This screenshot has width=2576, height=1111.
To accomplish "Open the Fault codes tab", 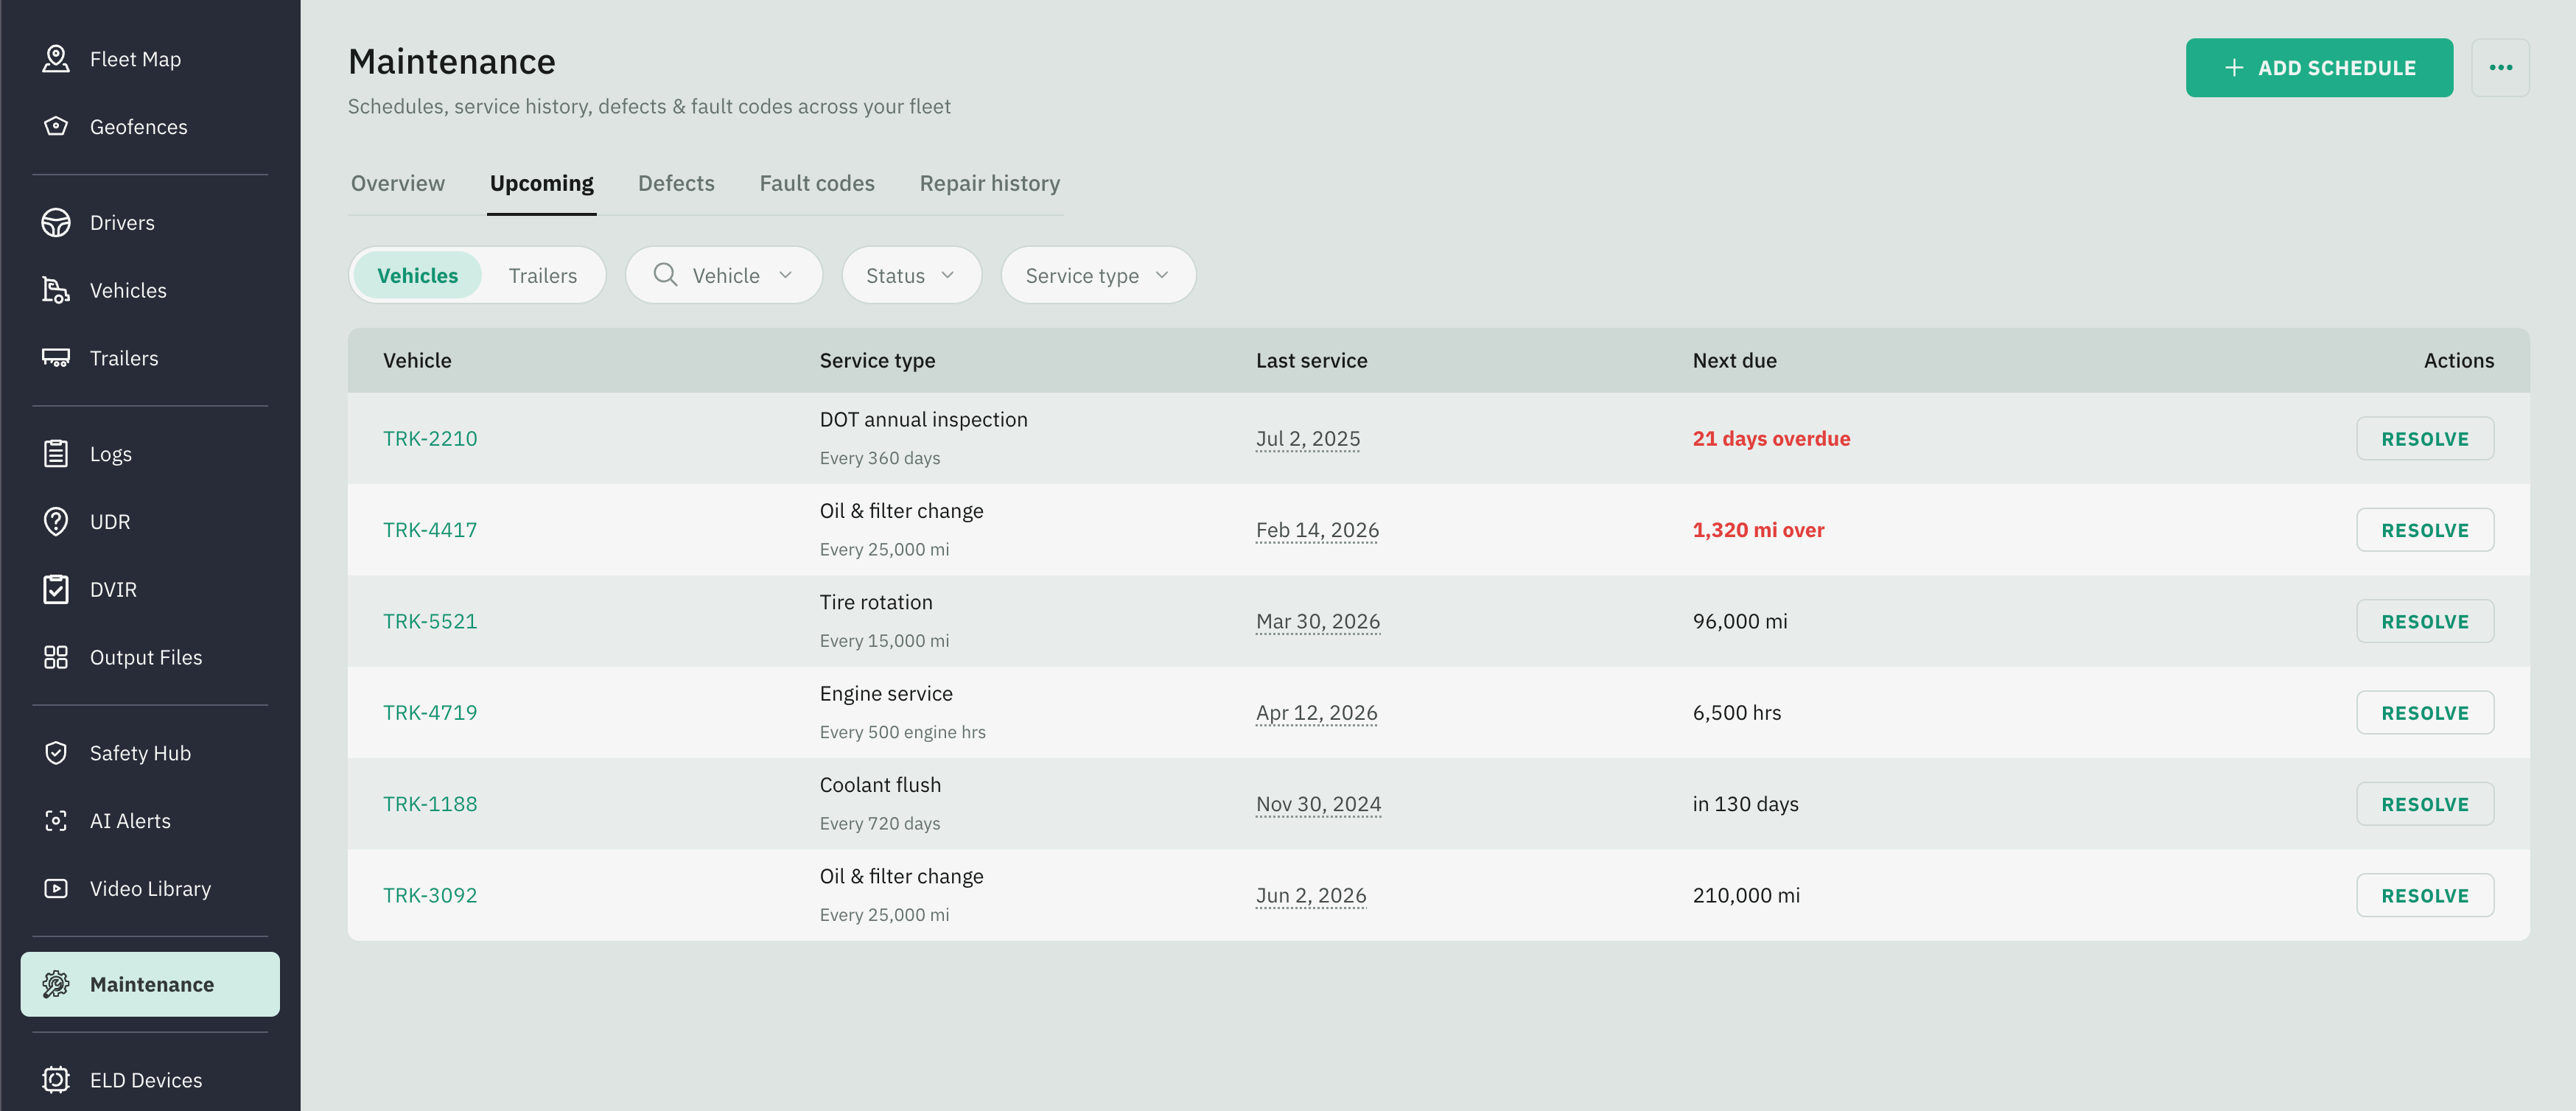I will 817,183.
